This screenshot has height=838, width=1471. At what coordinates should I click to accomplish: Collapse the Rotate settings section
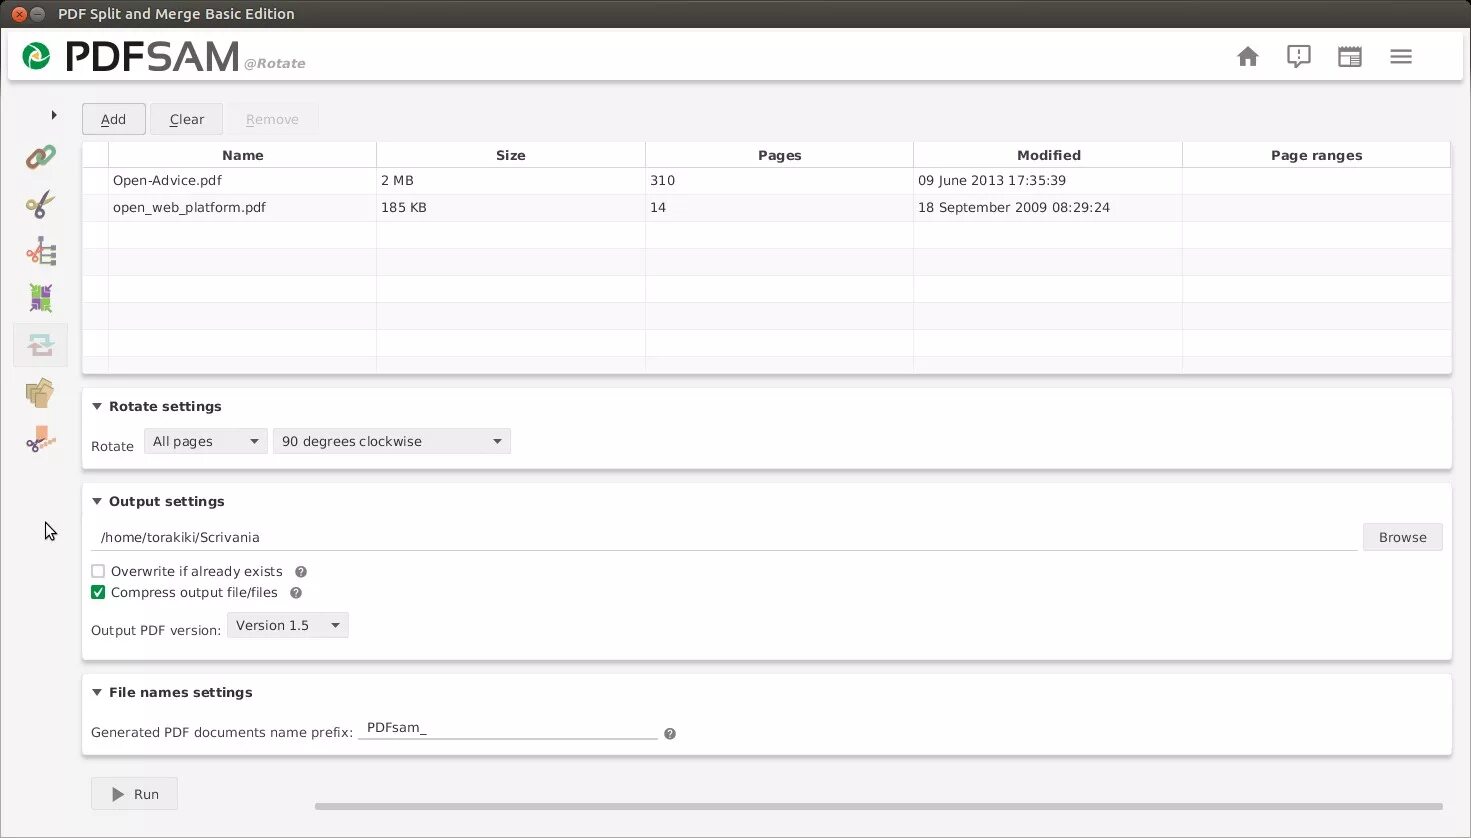coord(97,406)
